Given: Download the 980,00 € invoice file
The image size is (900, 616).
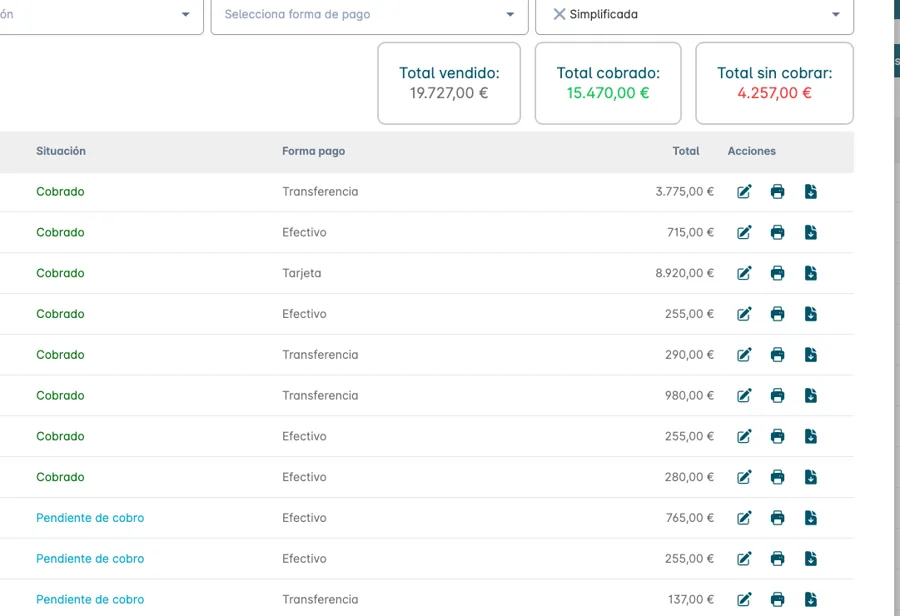Looking at the screenshot, I should (810, 396).
